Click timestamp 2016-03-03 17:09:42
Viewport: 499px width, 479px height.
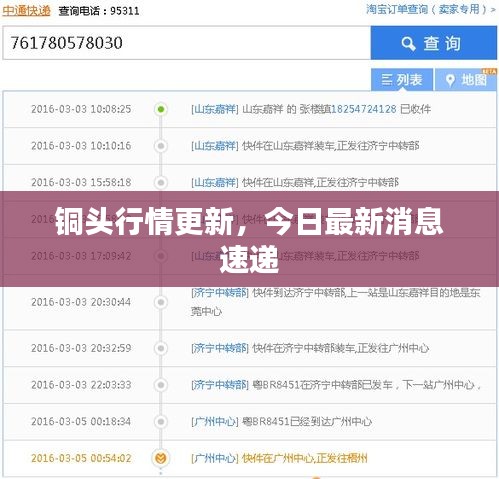[81, 256]
